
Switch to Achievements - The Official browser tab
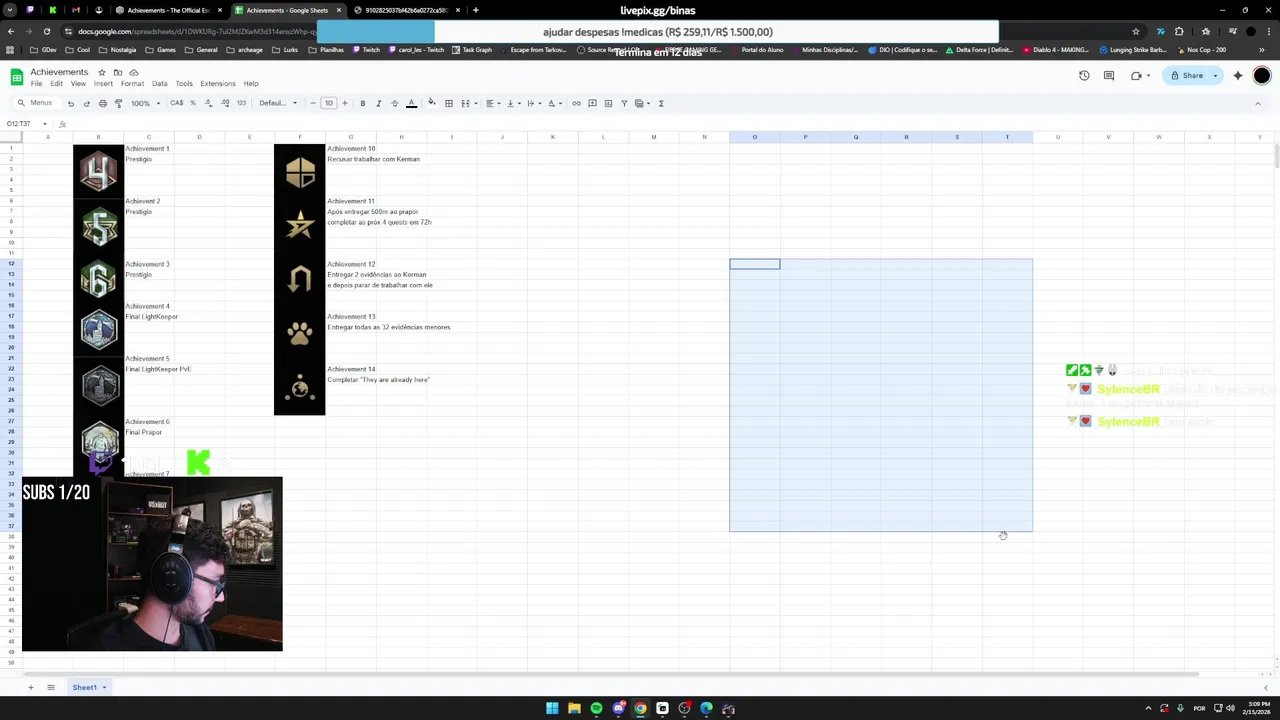168,10
